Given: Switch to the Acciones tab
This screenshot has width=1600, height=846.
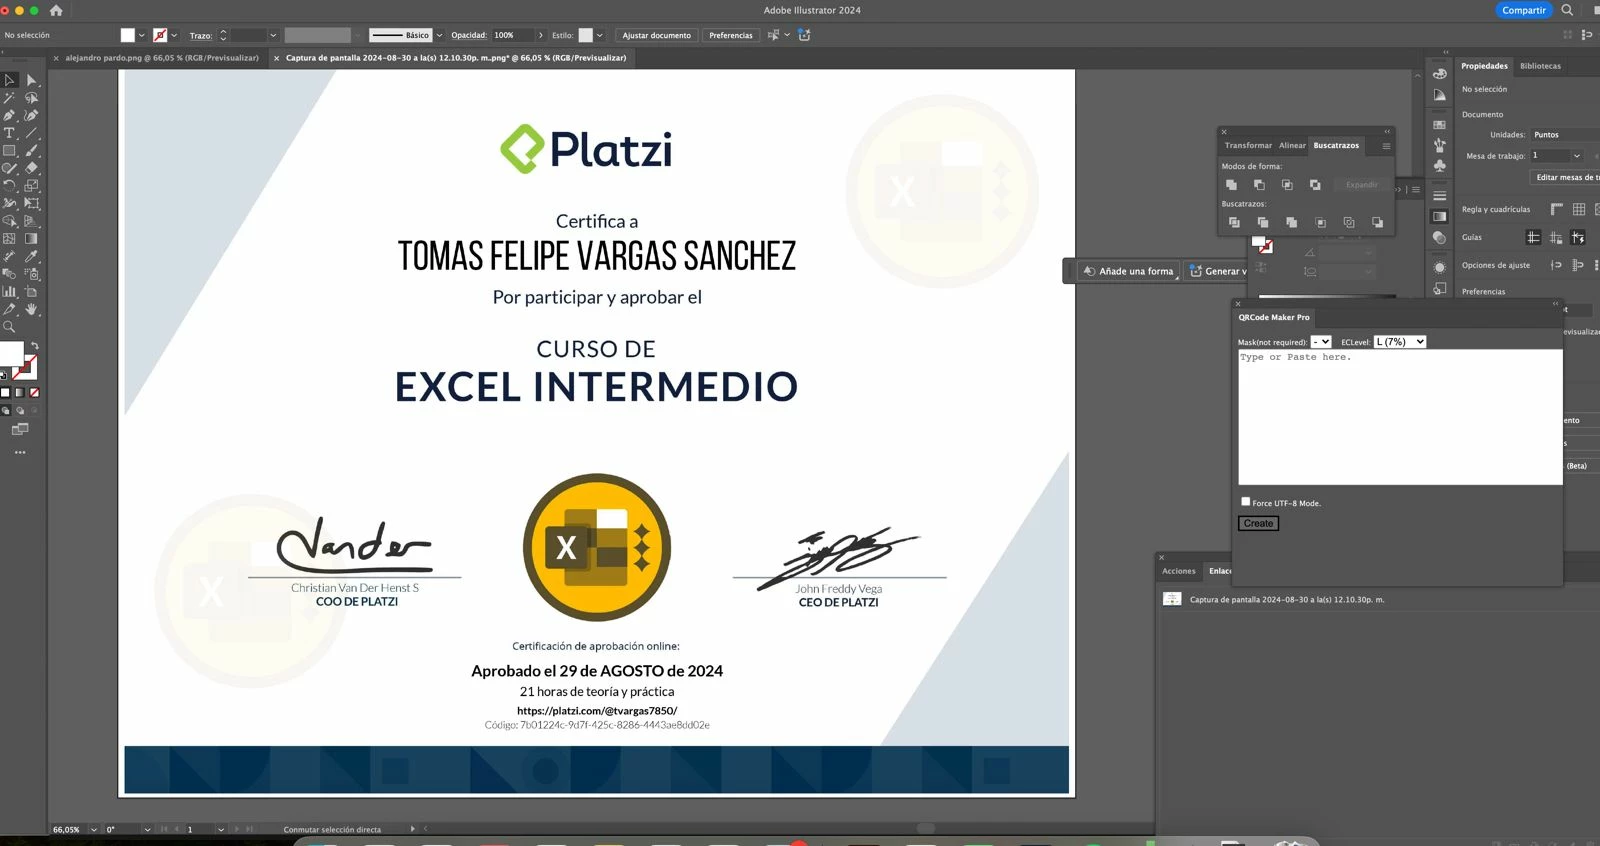Looking at the screenshot, I should point(1178,571).
